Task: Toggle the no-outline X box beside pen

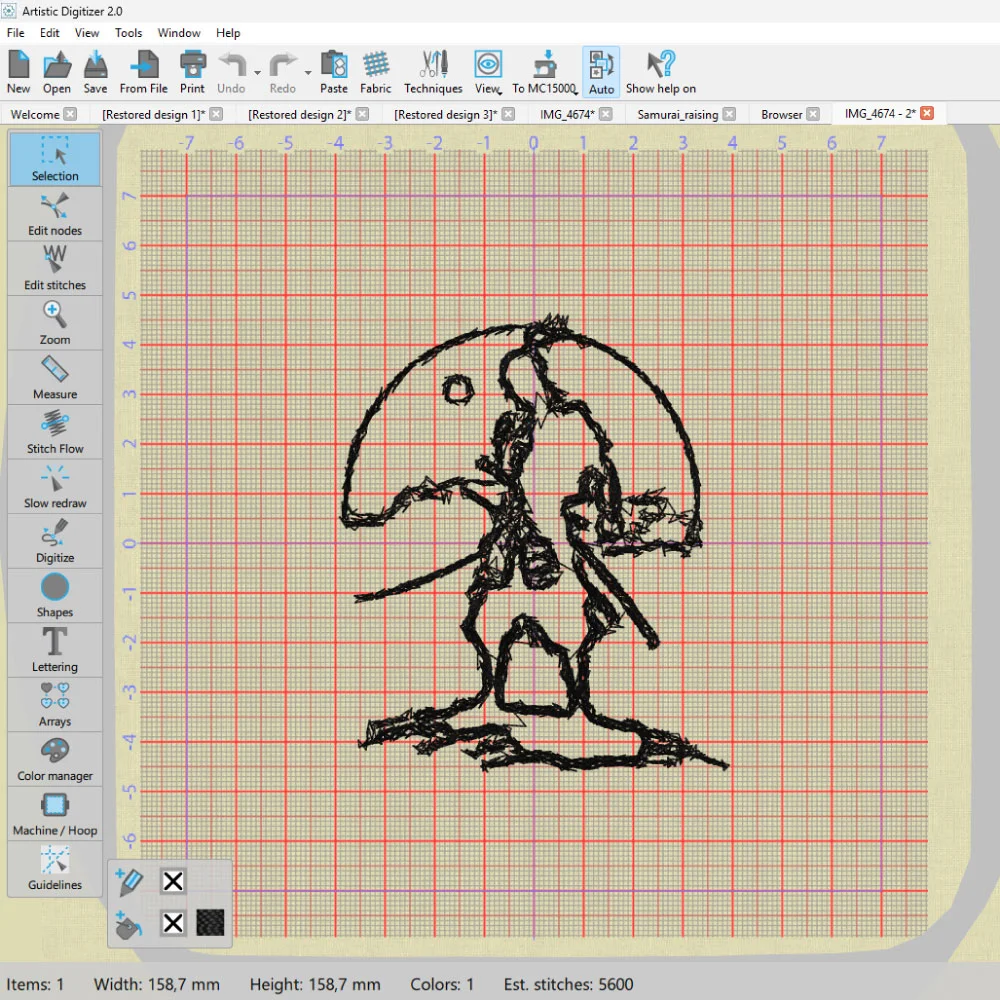Action: coord(173,881)
